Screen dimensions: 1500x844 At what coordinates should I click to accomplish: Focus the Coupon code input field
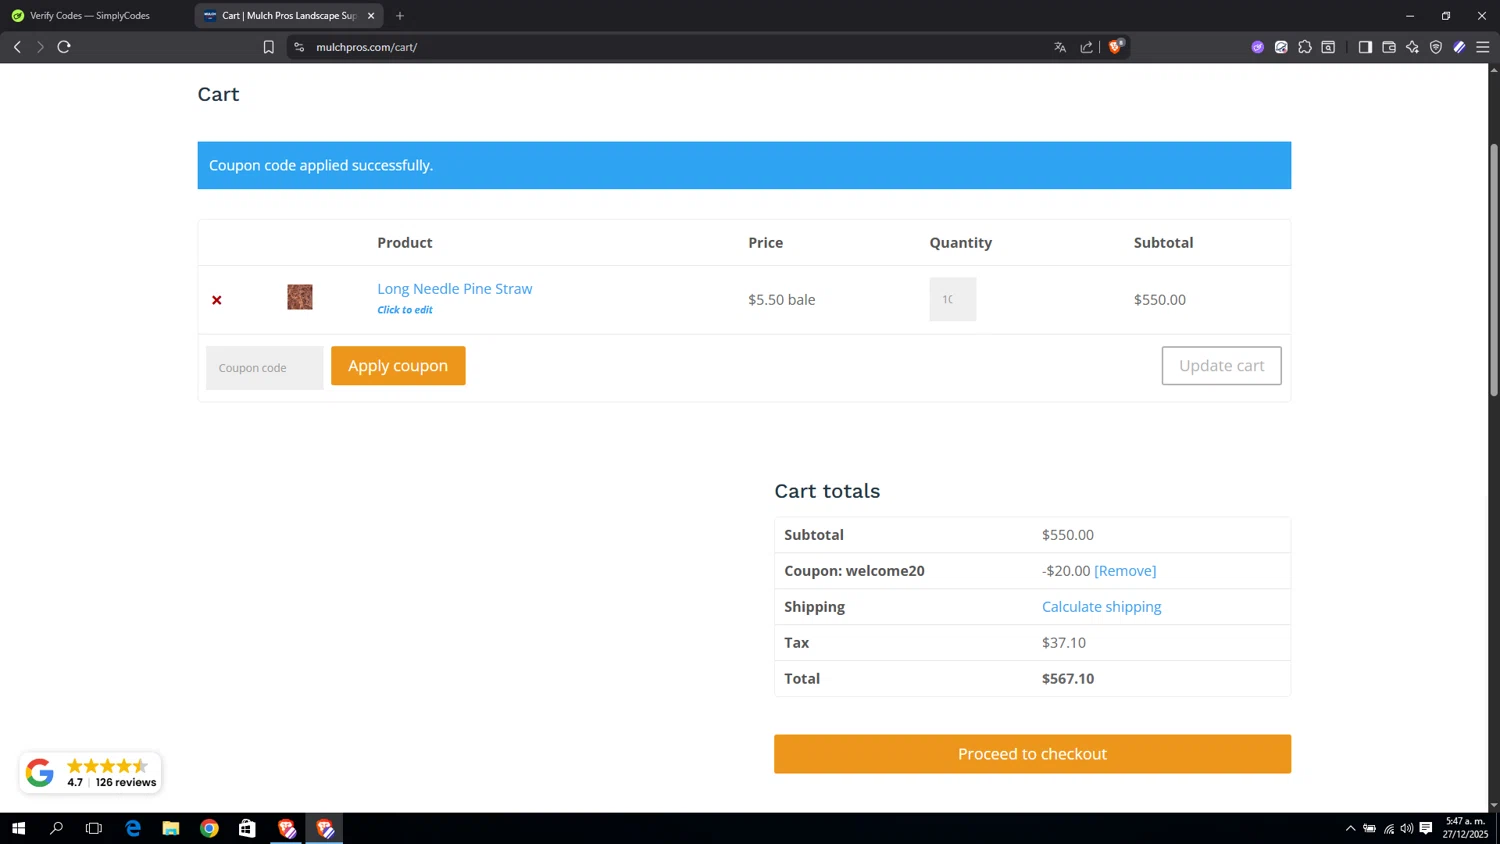265,368
